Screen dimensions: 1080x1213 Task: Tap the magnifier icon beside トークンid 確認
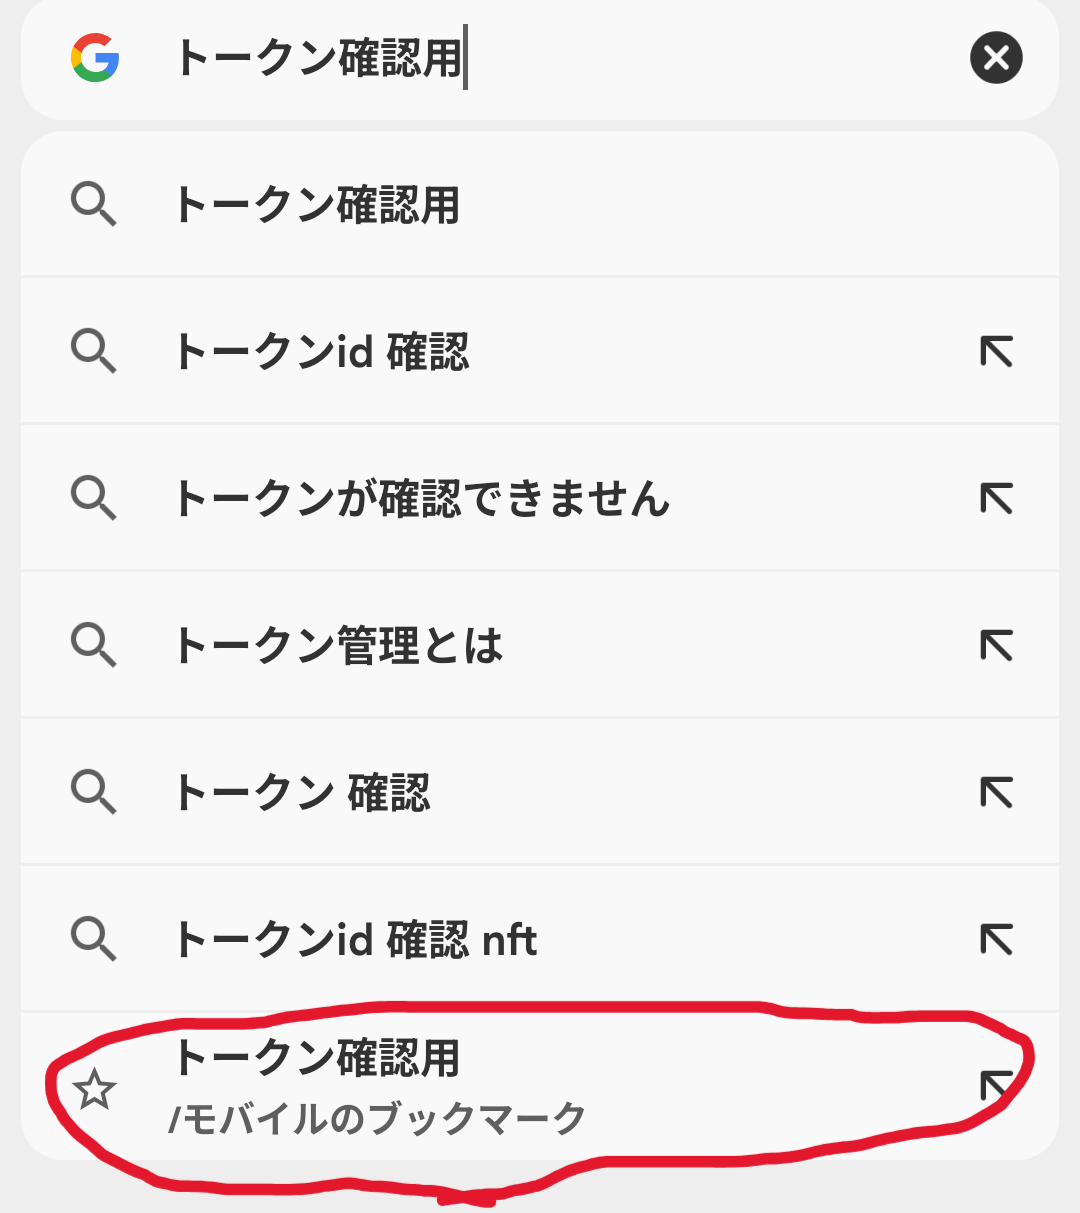[x=95, y=352]
